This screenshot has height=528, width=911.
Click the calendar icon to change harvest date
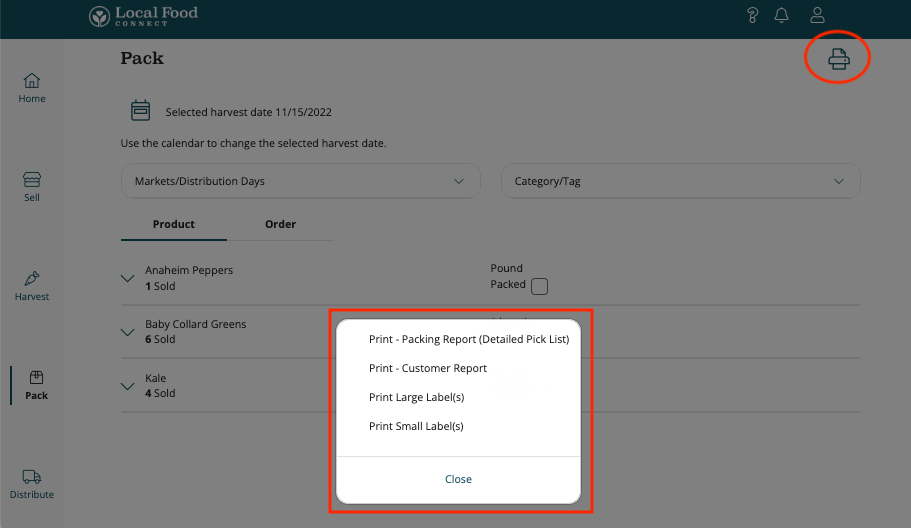(141, 111)
